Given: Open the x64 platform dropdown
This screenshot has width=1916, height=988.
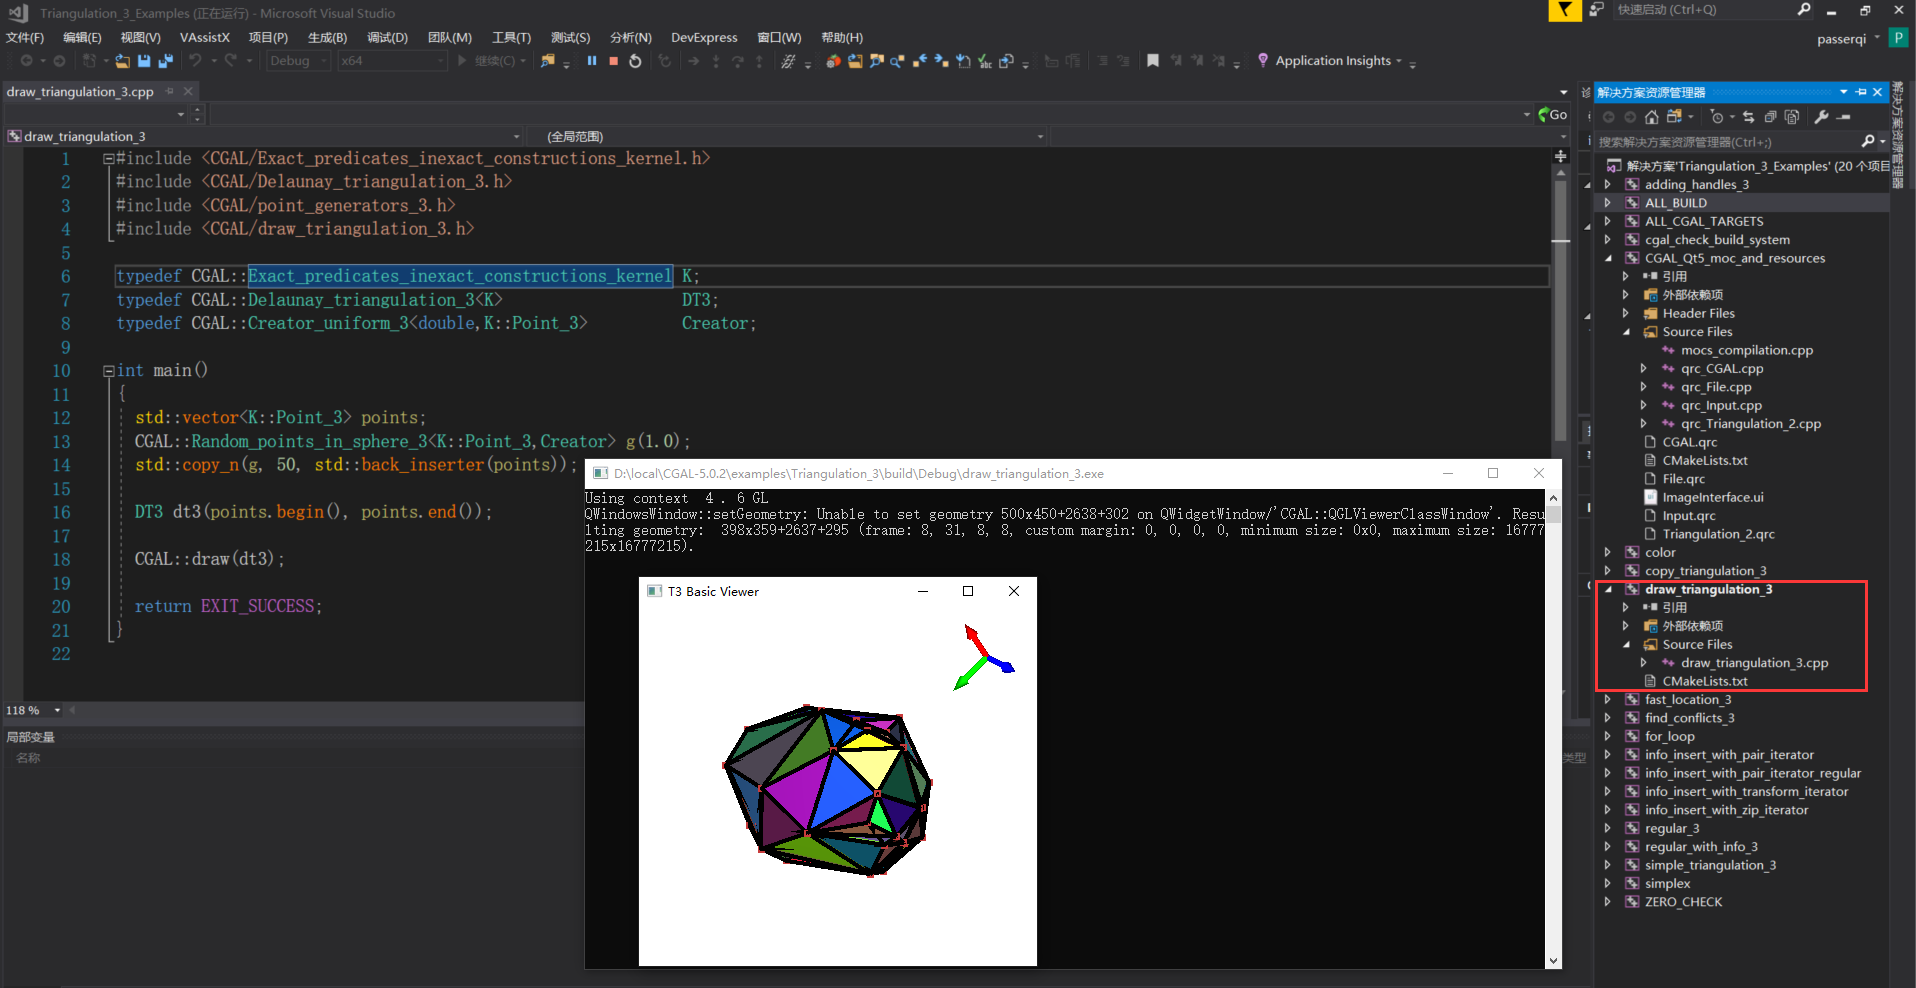Looking at the screenshot, I should pyautogui.click(x=392, y=61).
